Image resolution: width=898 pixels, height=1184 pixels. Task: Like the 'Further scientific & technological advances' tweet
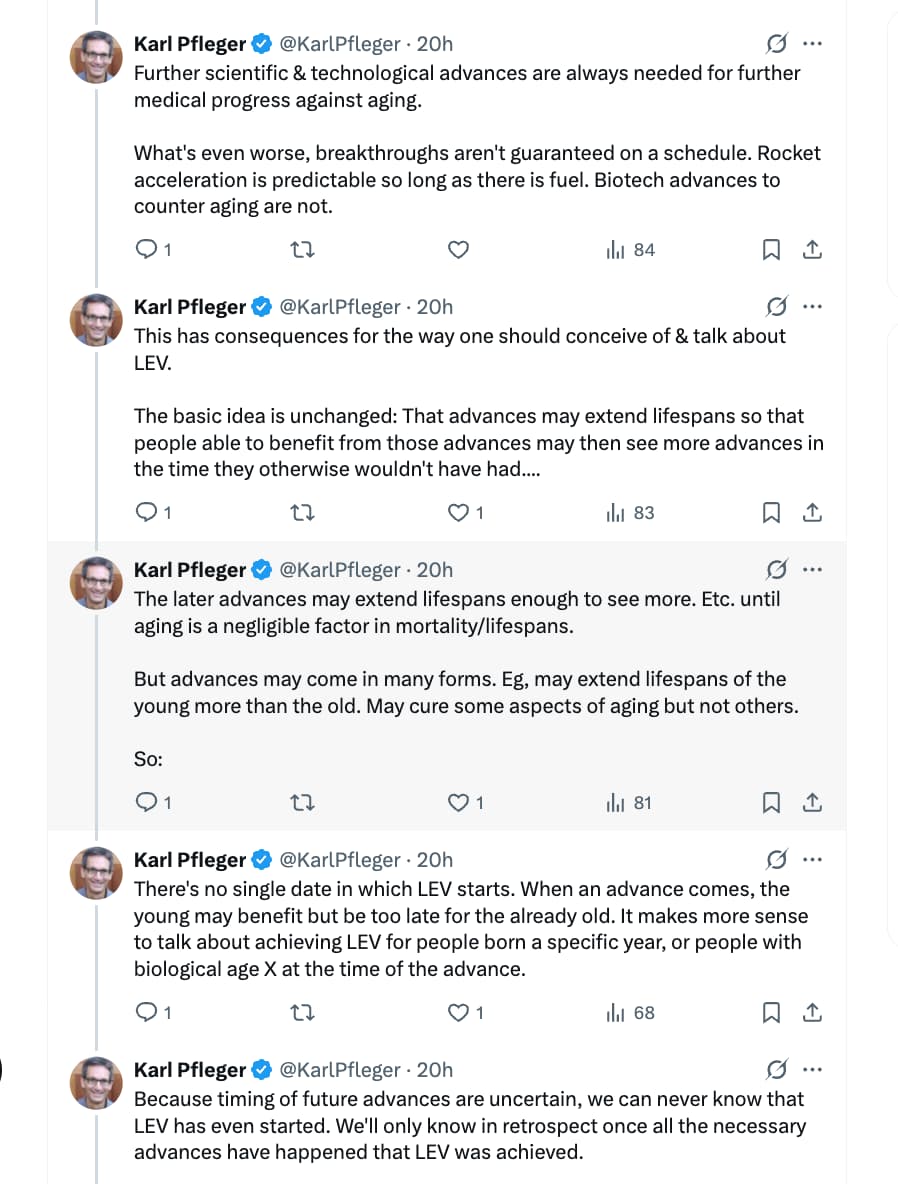point(458,250)
